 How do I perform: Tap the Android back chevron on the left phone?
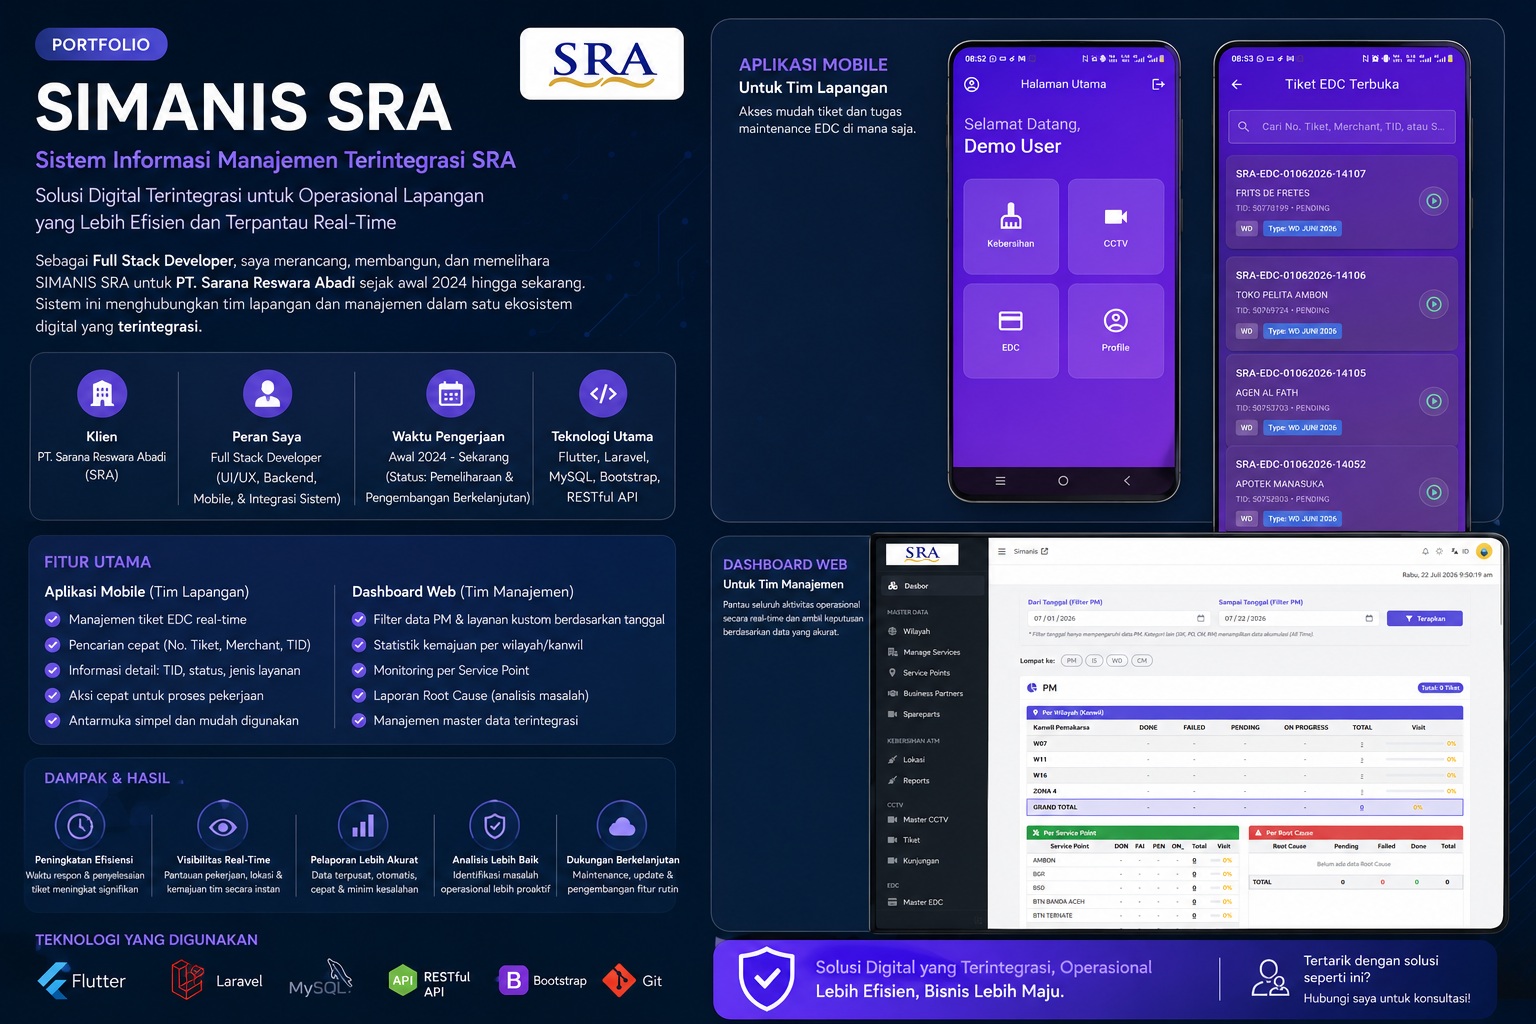pyautogui.click(x=1127, y=481)
